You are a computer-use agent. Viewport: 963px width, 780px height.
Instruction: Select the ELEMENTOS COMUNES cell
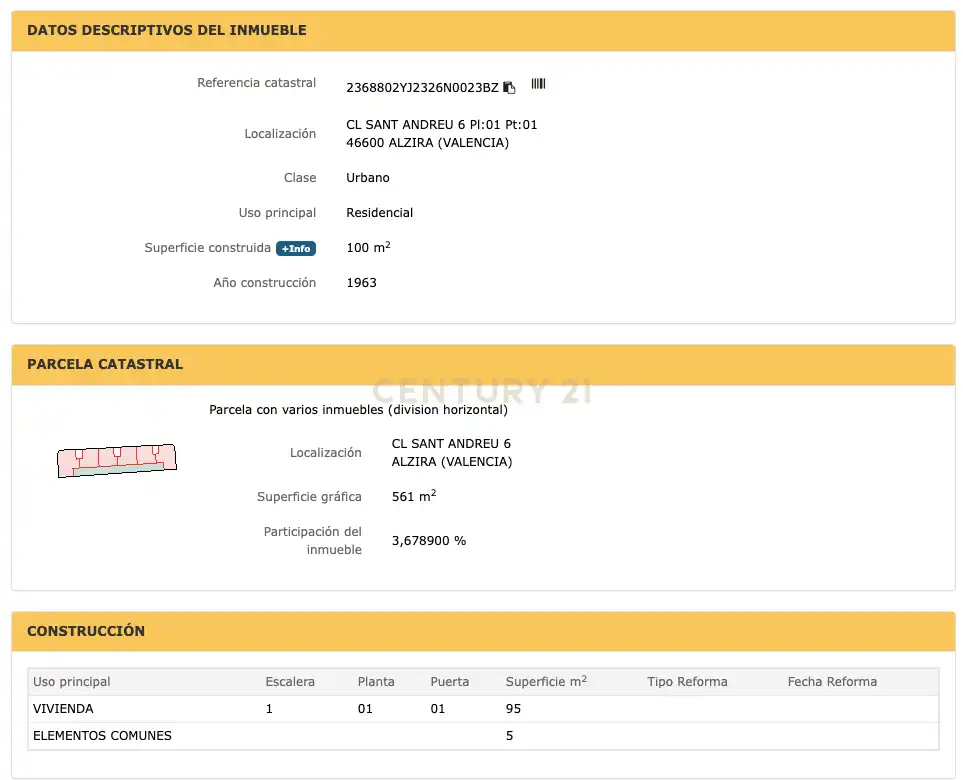(x=103, y=736)
